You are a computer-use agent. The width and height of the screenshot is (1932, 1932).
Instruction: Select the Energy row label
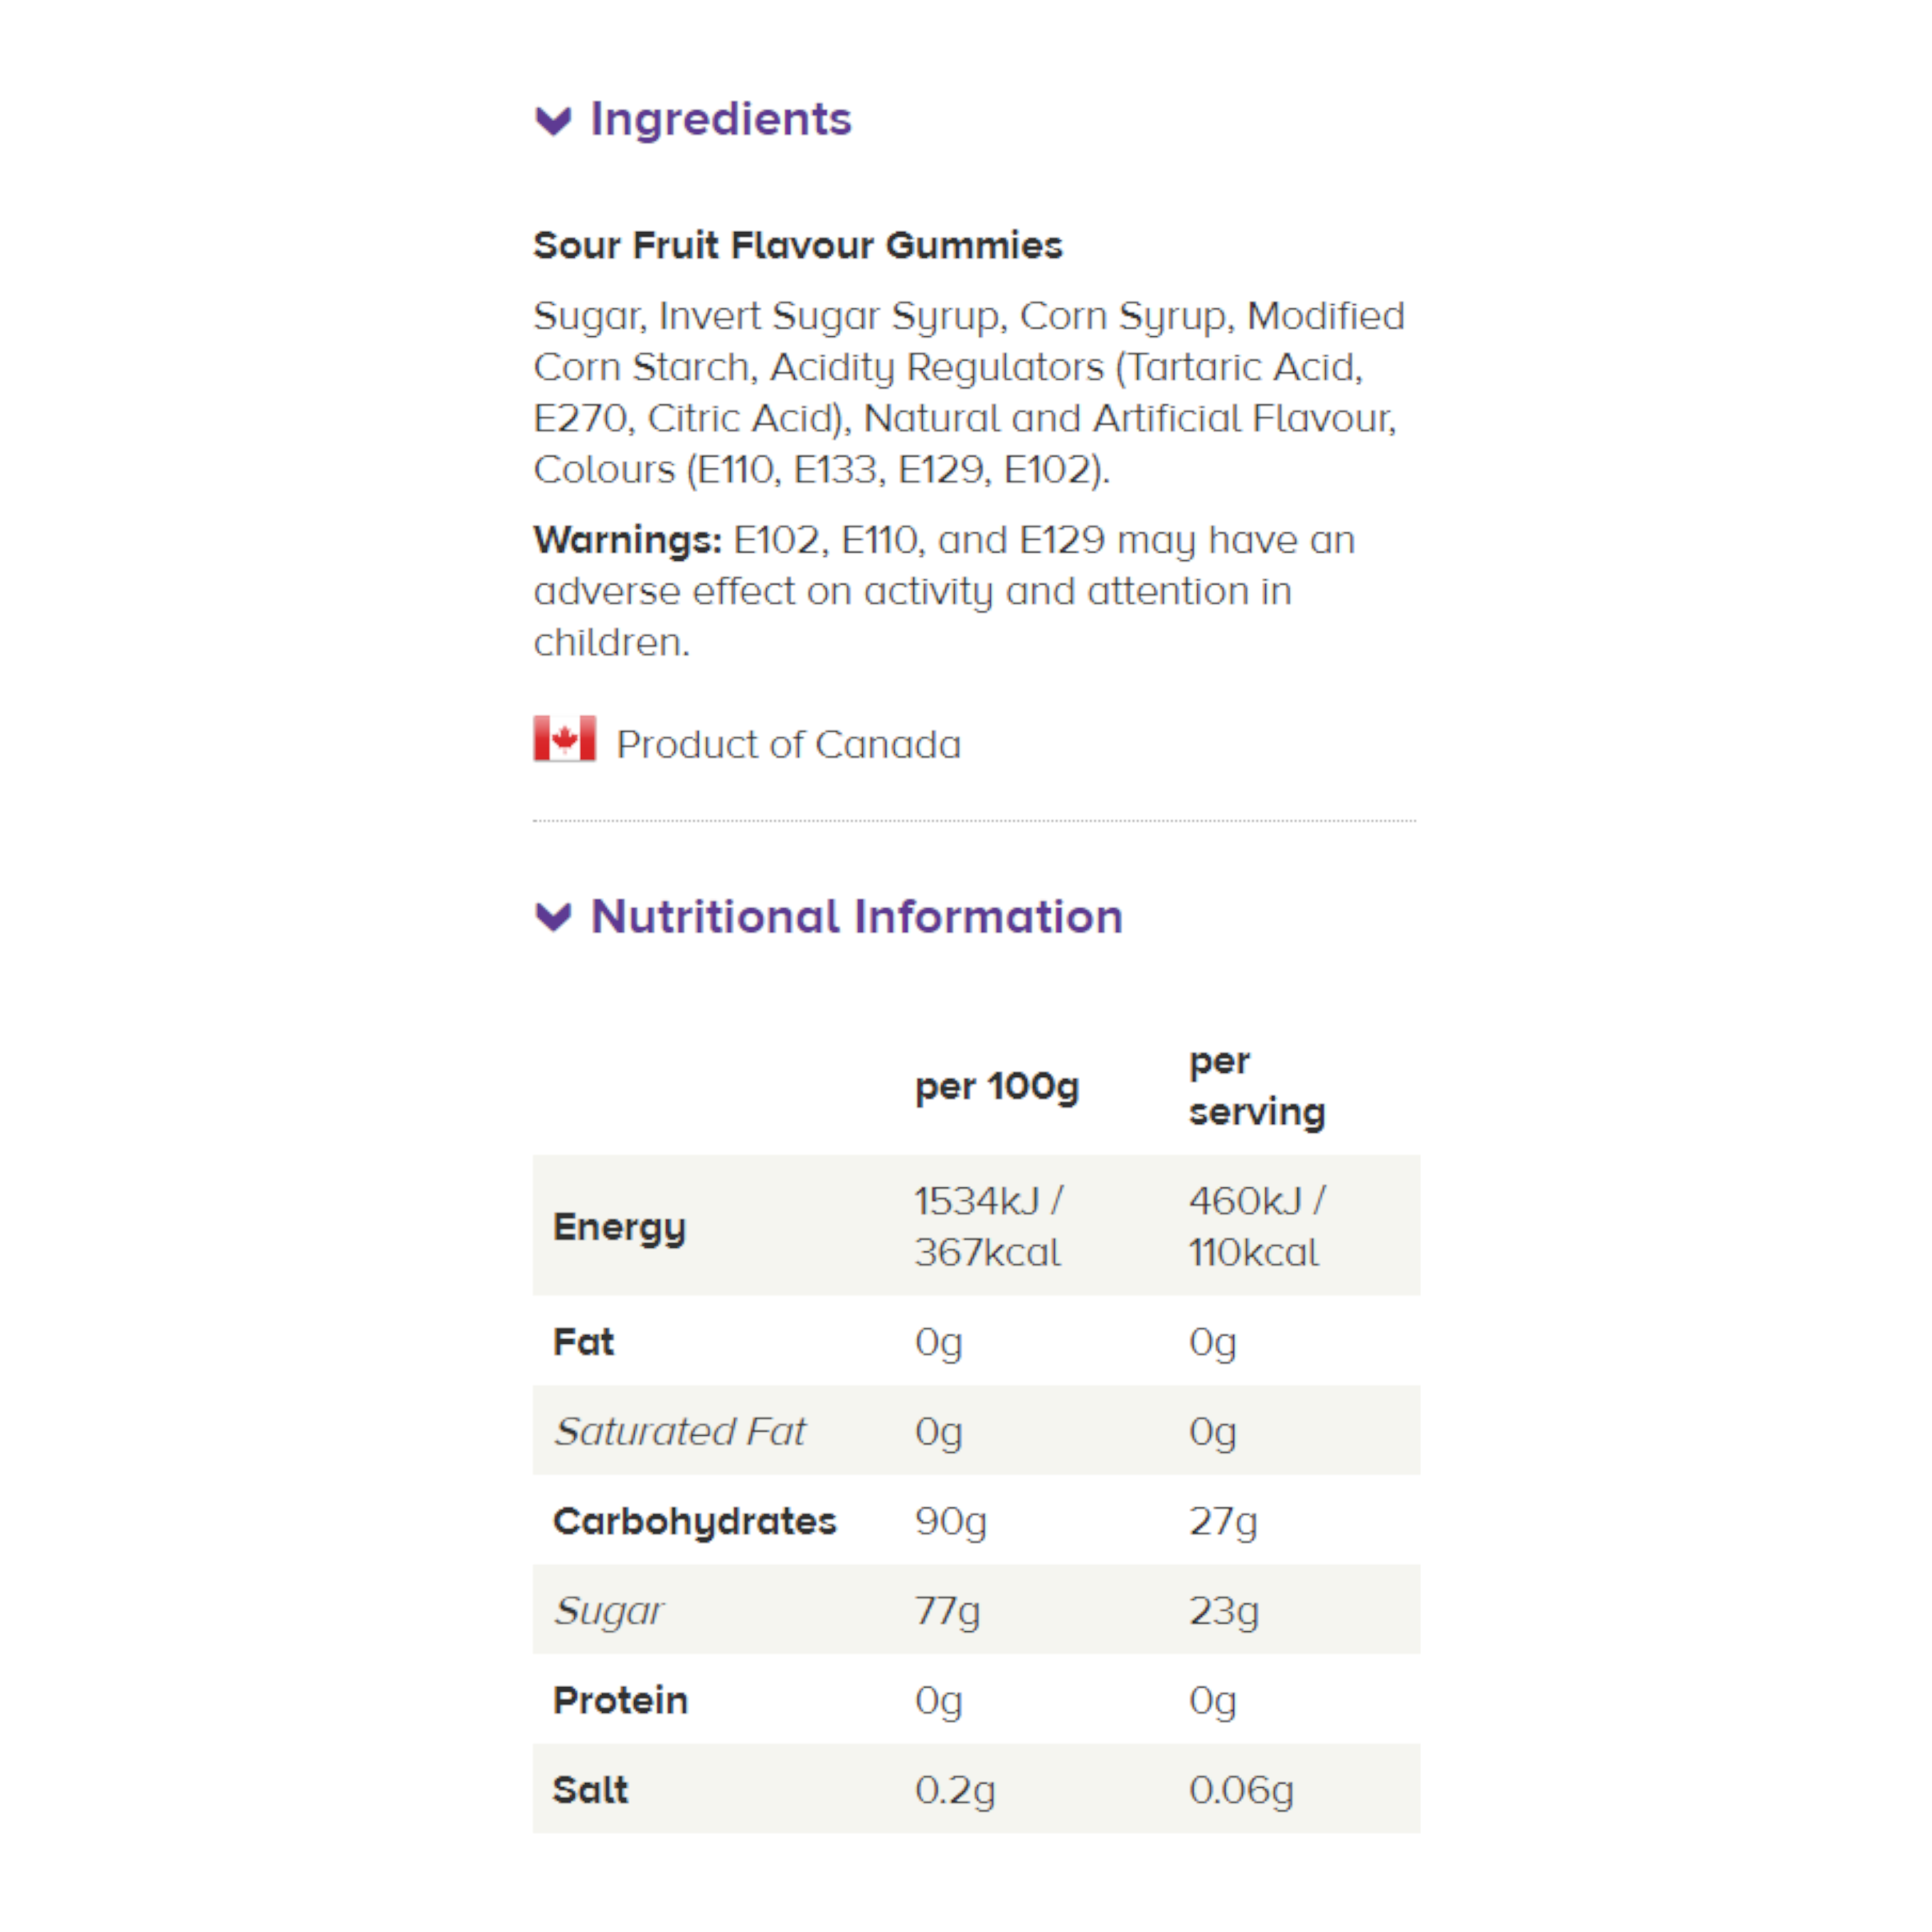(619, 1226)
